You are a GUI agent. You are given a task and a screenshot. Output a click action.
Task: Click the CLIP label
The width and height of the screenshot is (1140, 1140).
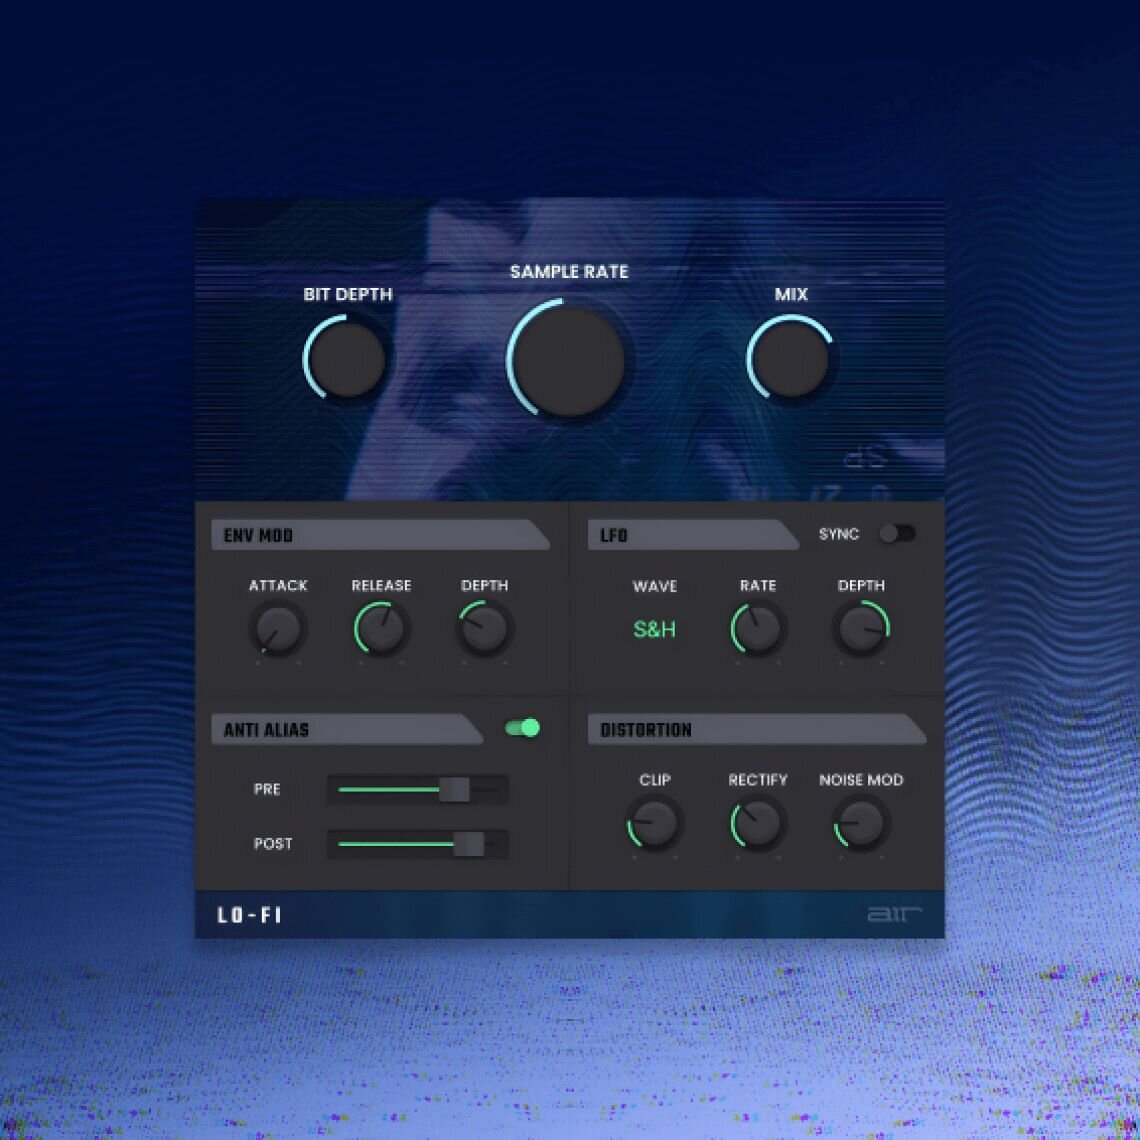point(654,780)
